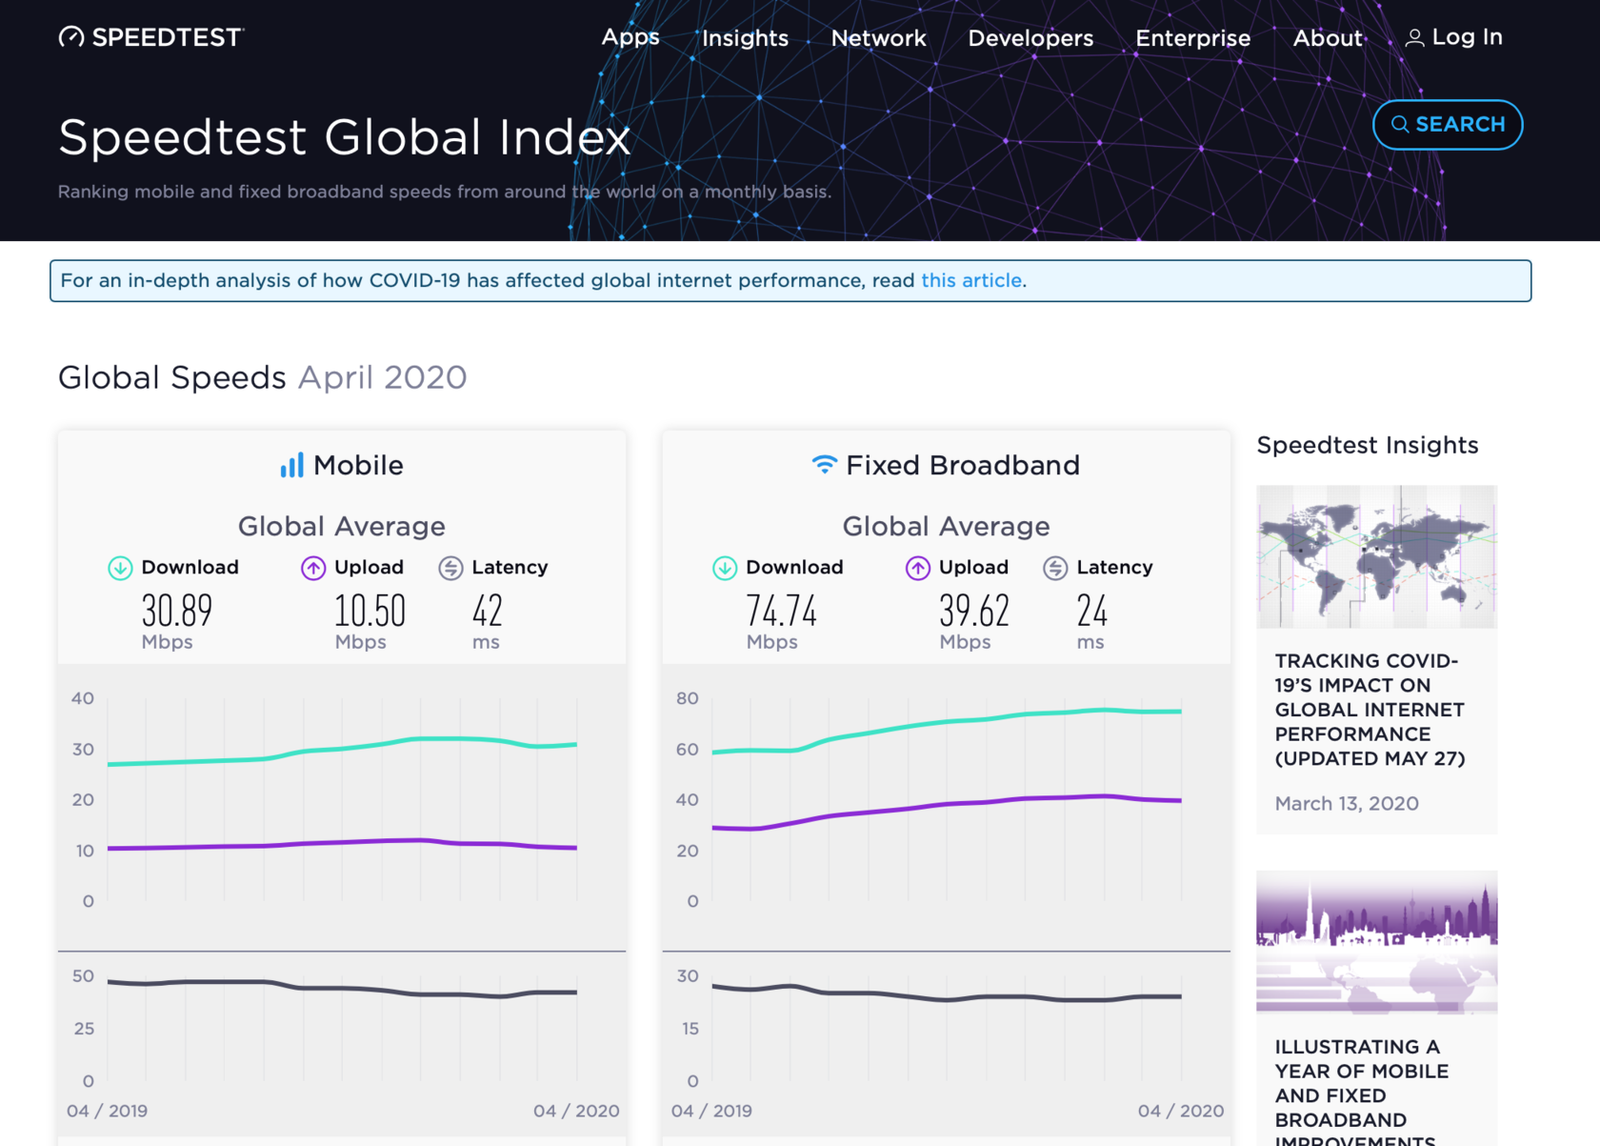The height and width of the screenshot is (1146, 1600).
Task: Select Enterprise in the navigation bar
Action: pos(1193,38)
